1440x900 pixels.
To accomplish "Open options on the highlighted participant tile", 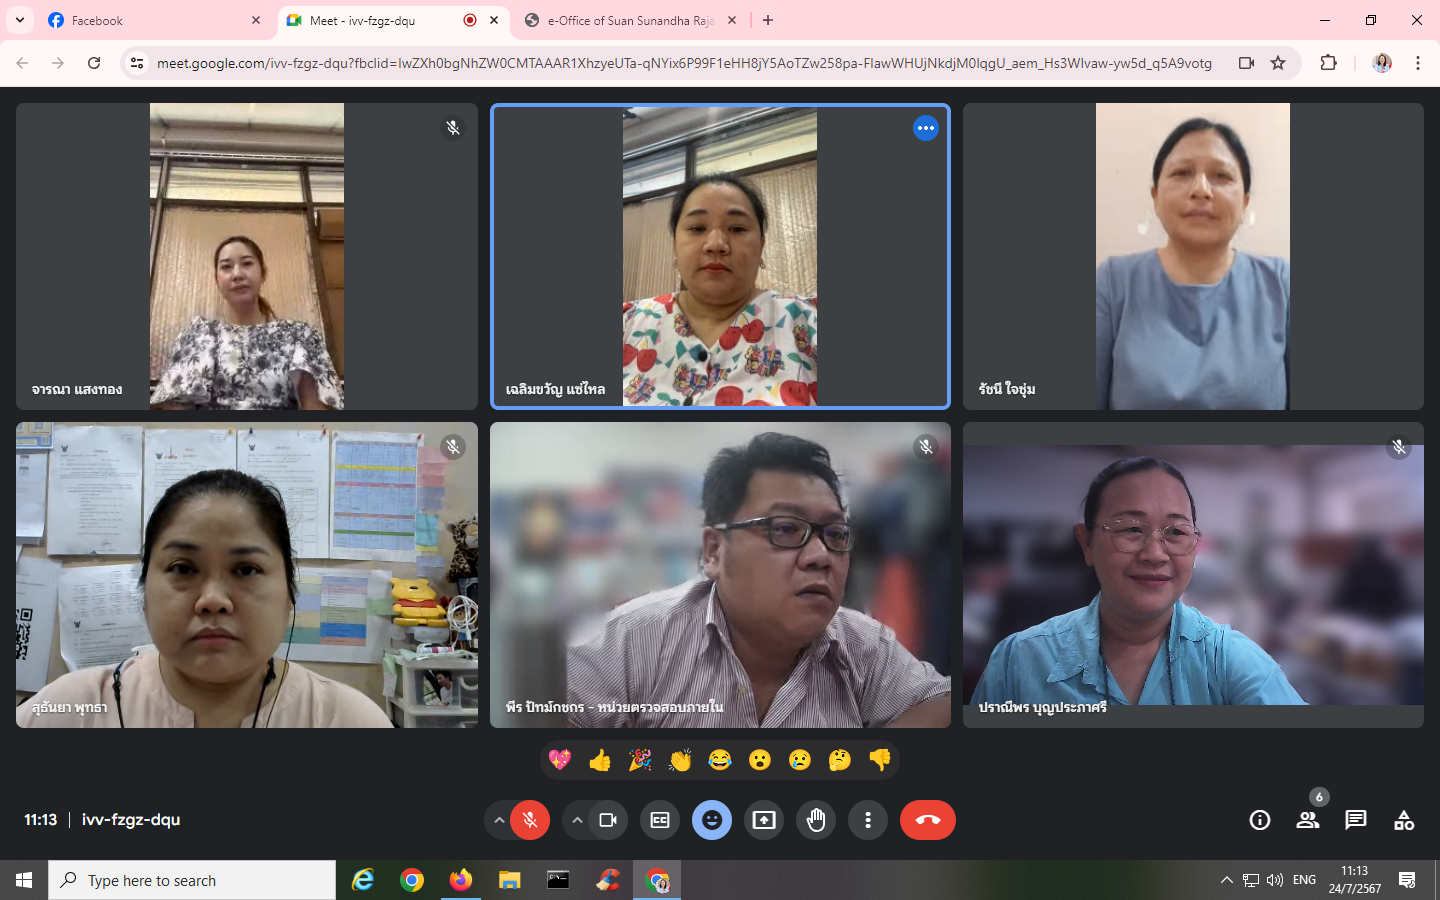I will (926, 128).
